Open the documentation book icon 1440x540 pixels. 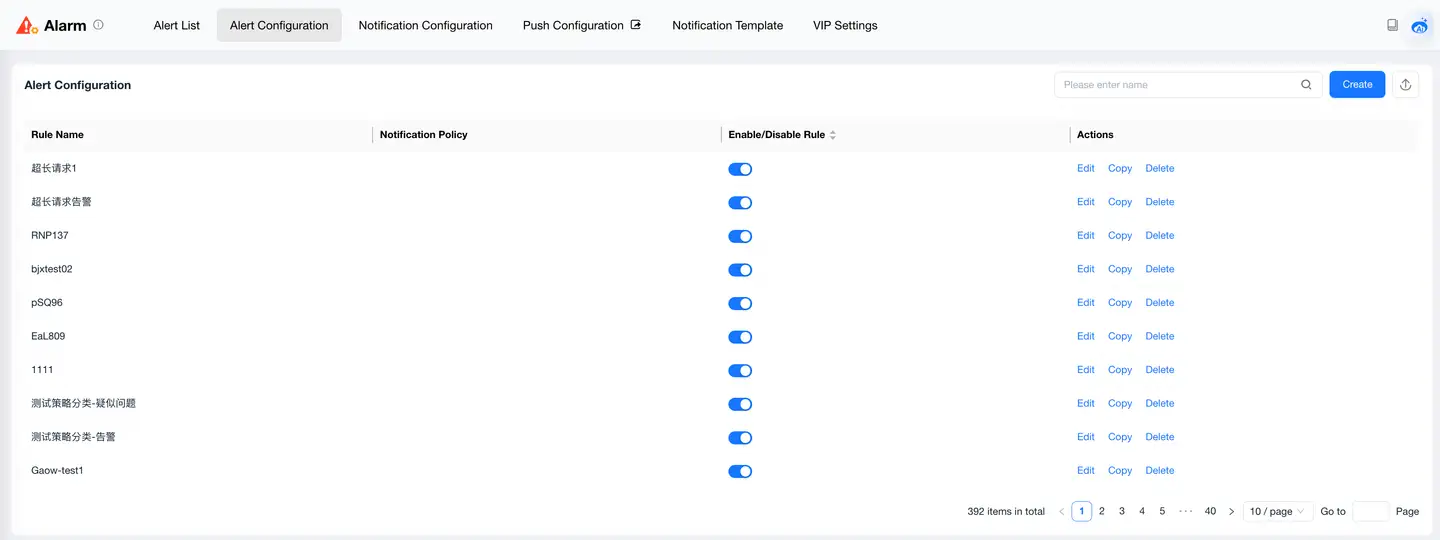[x=1392, y=25]
